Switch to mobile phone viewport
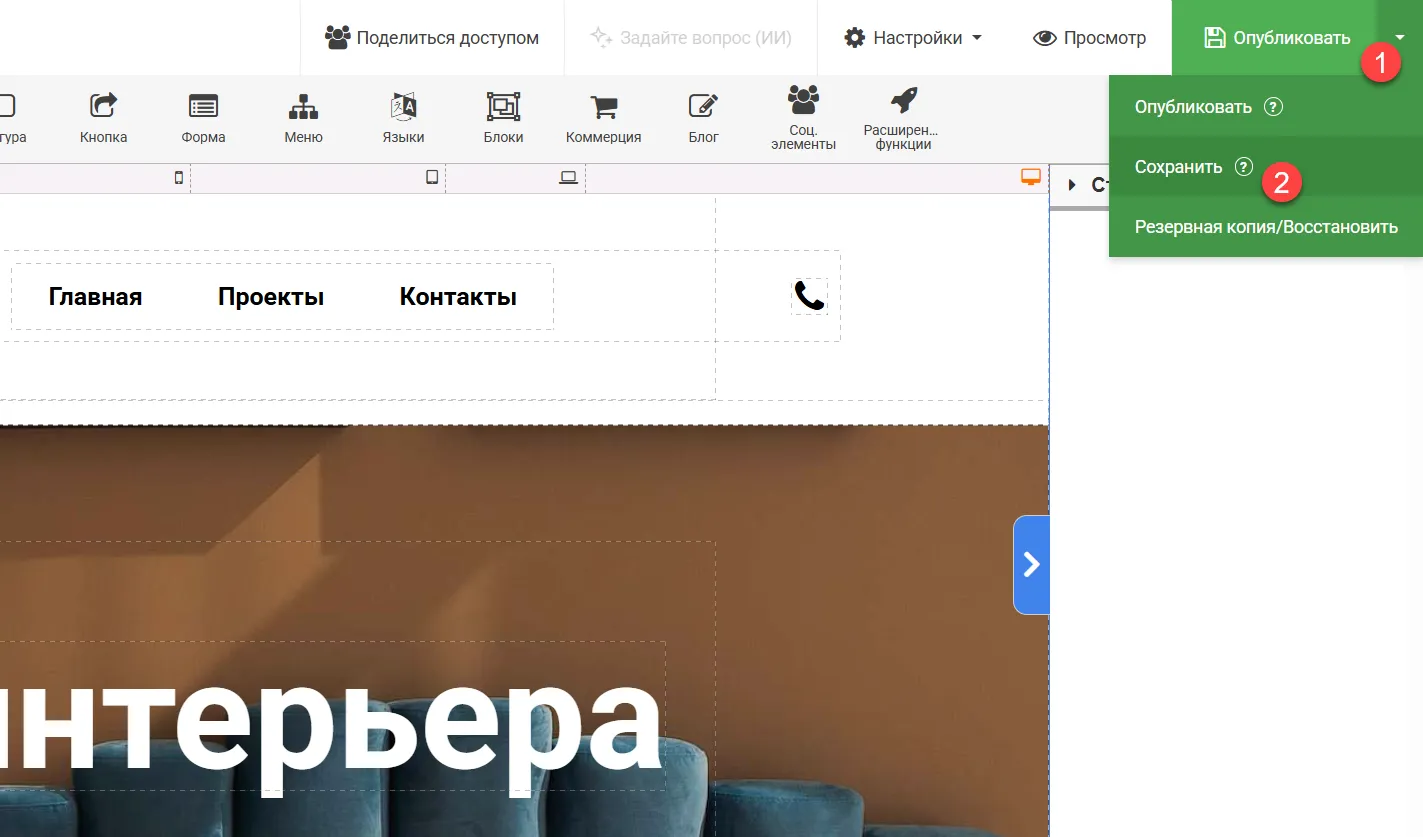The image size is (1423, 837). click(179, 178)
